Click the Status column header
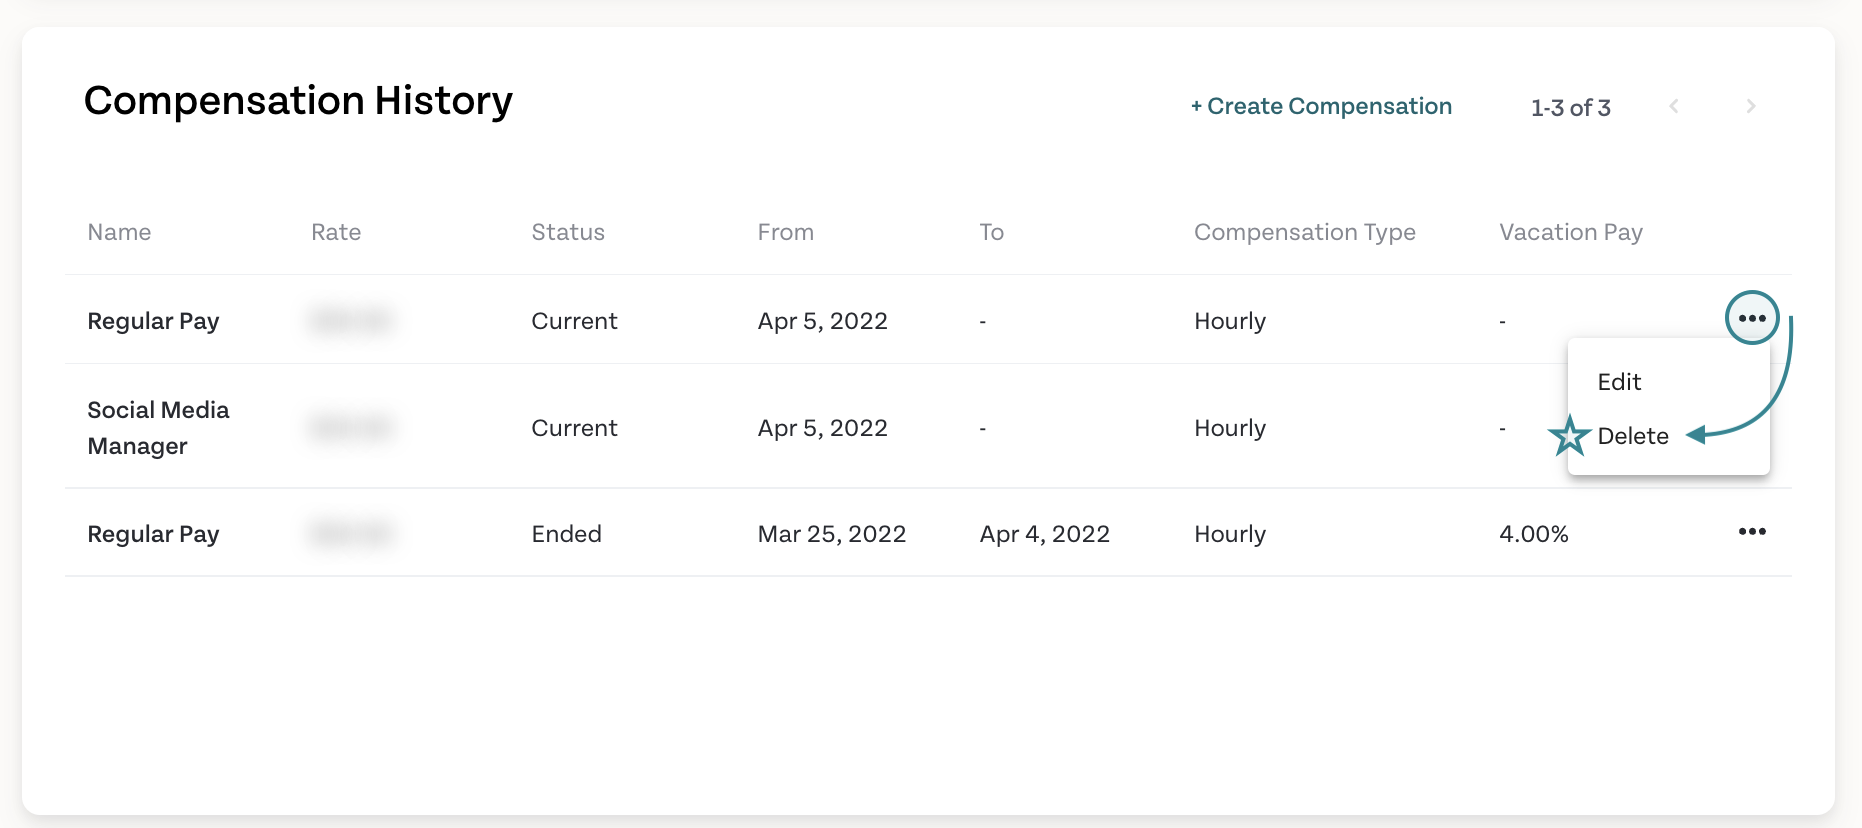Image resolution: width=1862 pixels, height=828 pixels. pyautogui.click(x=568, y=232)
